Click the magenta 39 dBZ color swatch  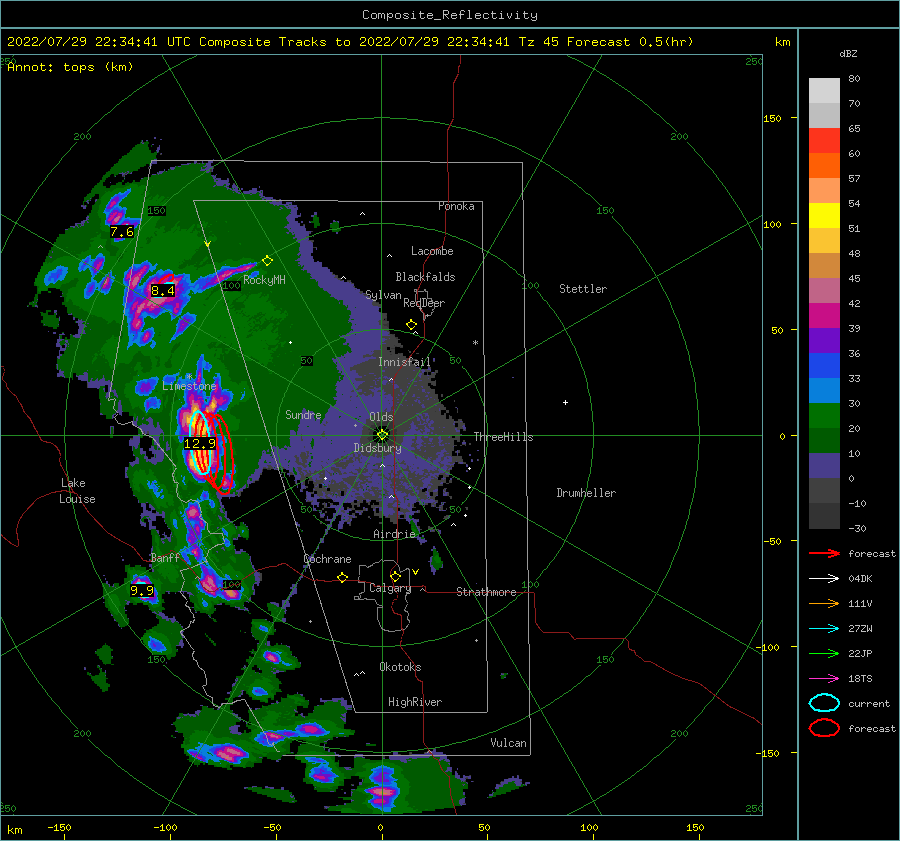pyautogui.click(x=824, y=315)
